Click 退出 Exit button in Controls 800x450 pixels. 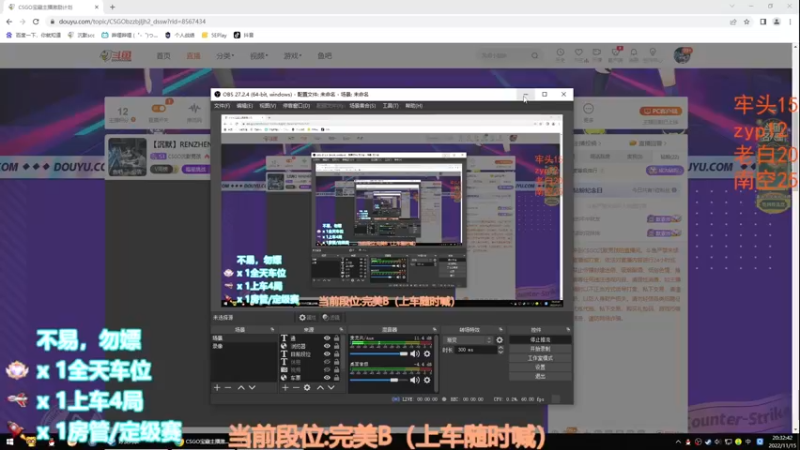(540, 377)
